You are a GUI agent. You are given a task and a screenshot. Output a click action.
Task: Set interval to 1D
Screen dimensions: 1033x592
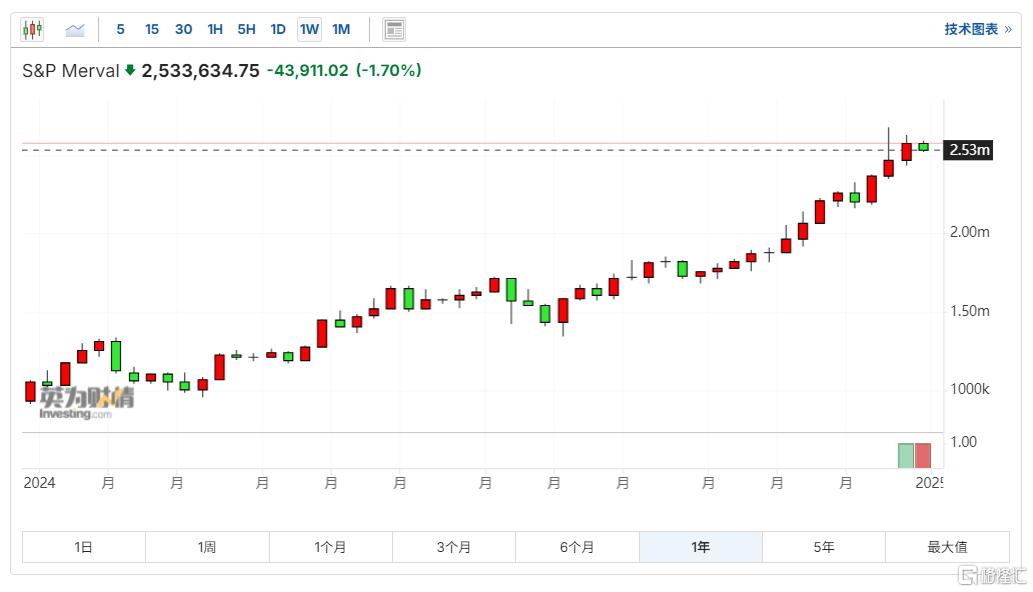(278, 30)
